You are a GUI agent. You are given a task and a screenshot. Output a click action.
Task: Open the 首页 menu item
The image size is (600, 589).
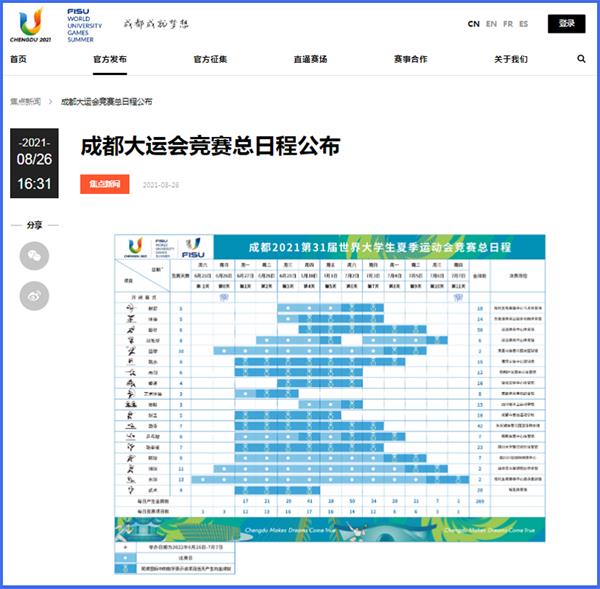click(x=18, y=60)
